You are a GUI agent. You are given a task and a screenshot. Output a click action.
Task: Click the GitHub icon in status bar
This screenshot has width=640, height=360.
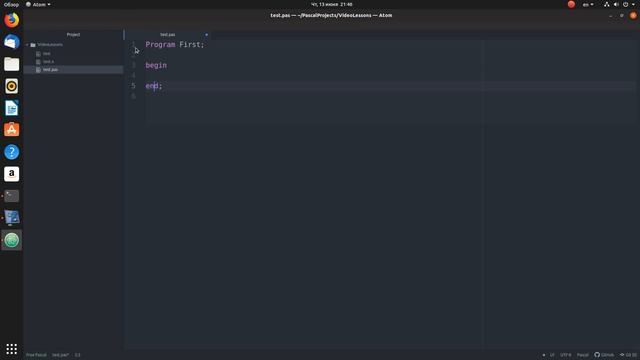pyautogui.click(x=597, y=355)
